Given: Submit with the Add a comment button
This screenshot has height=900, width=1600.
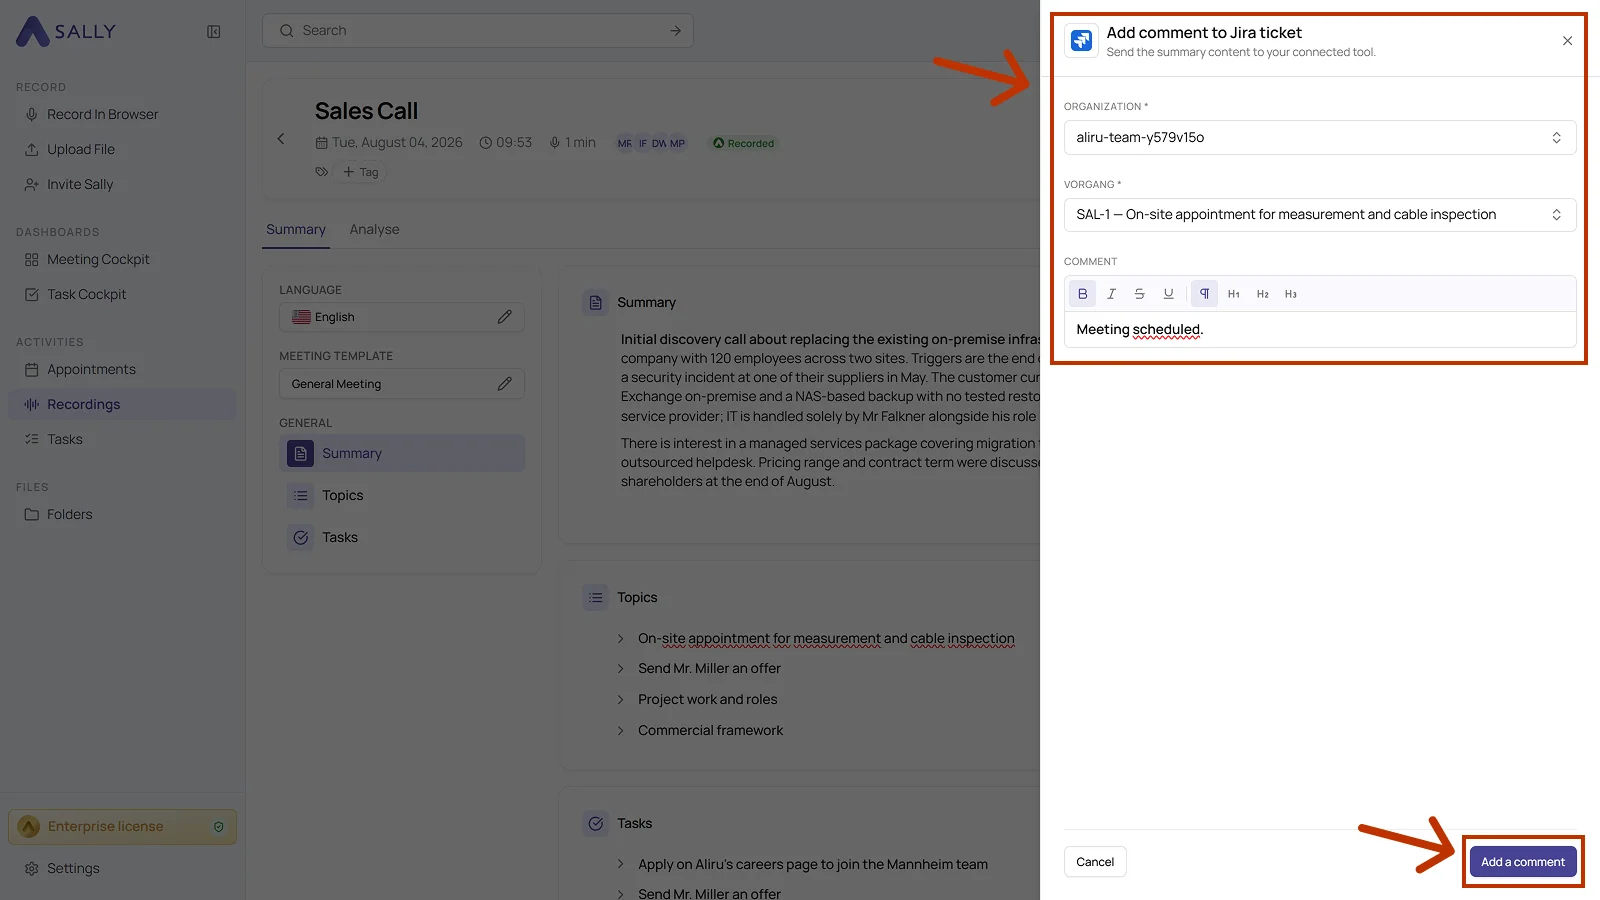Looking at the screenshot, I should click(1523, 862).
